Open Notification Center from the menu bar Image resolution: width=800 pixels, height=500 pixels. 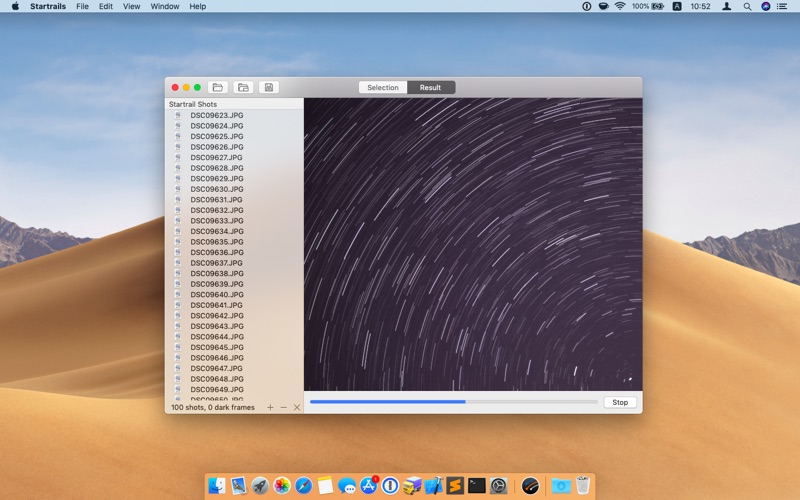pos(782,7)
